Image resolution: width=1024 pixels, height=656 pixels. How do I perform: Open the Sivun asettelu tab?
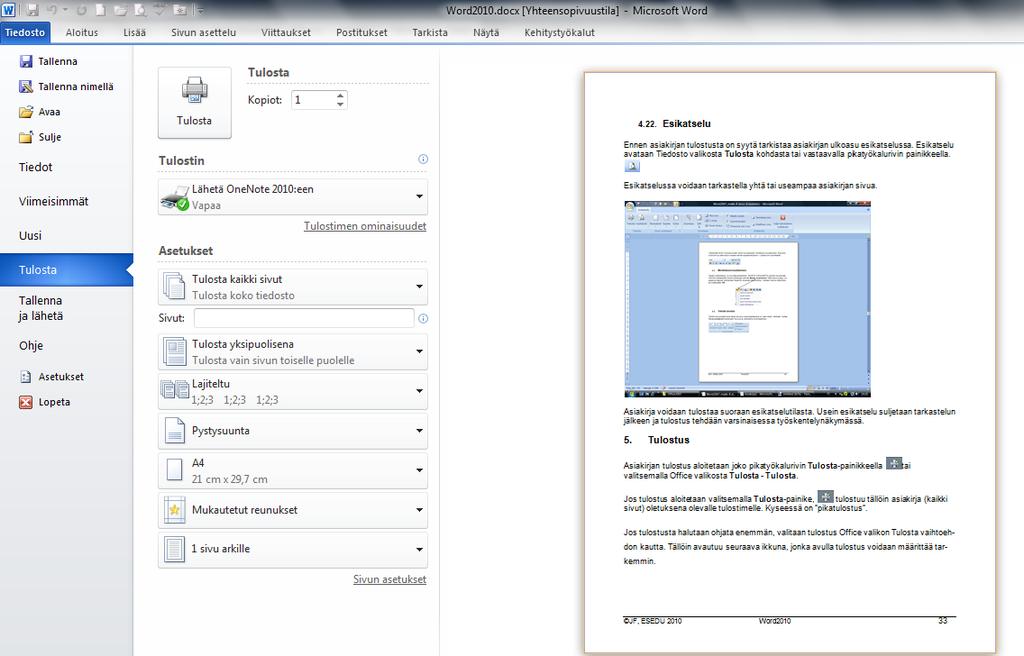click(x=204, y=32)
